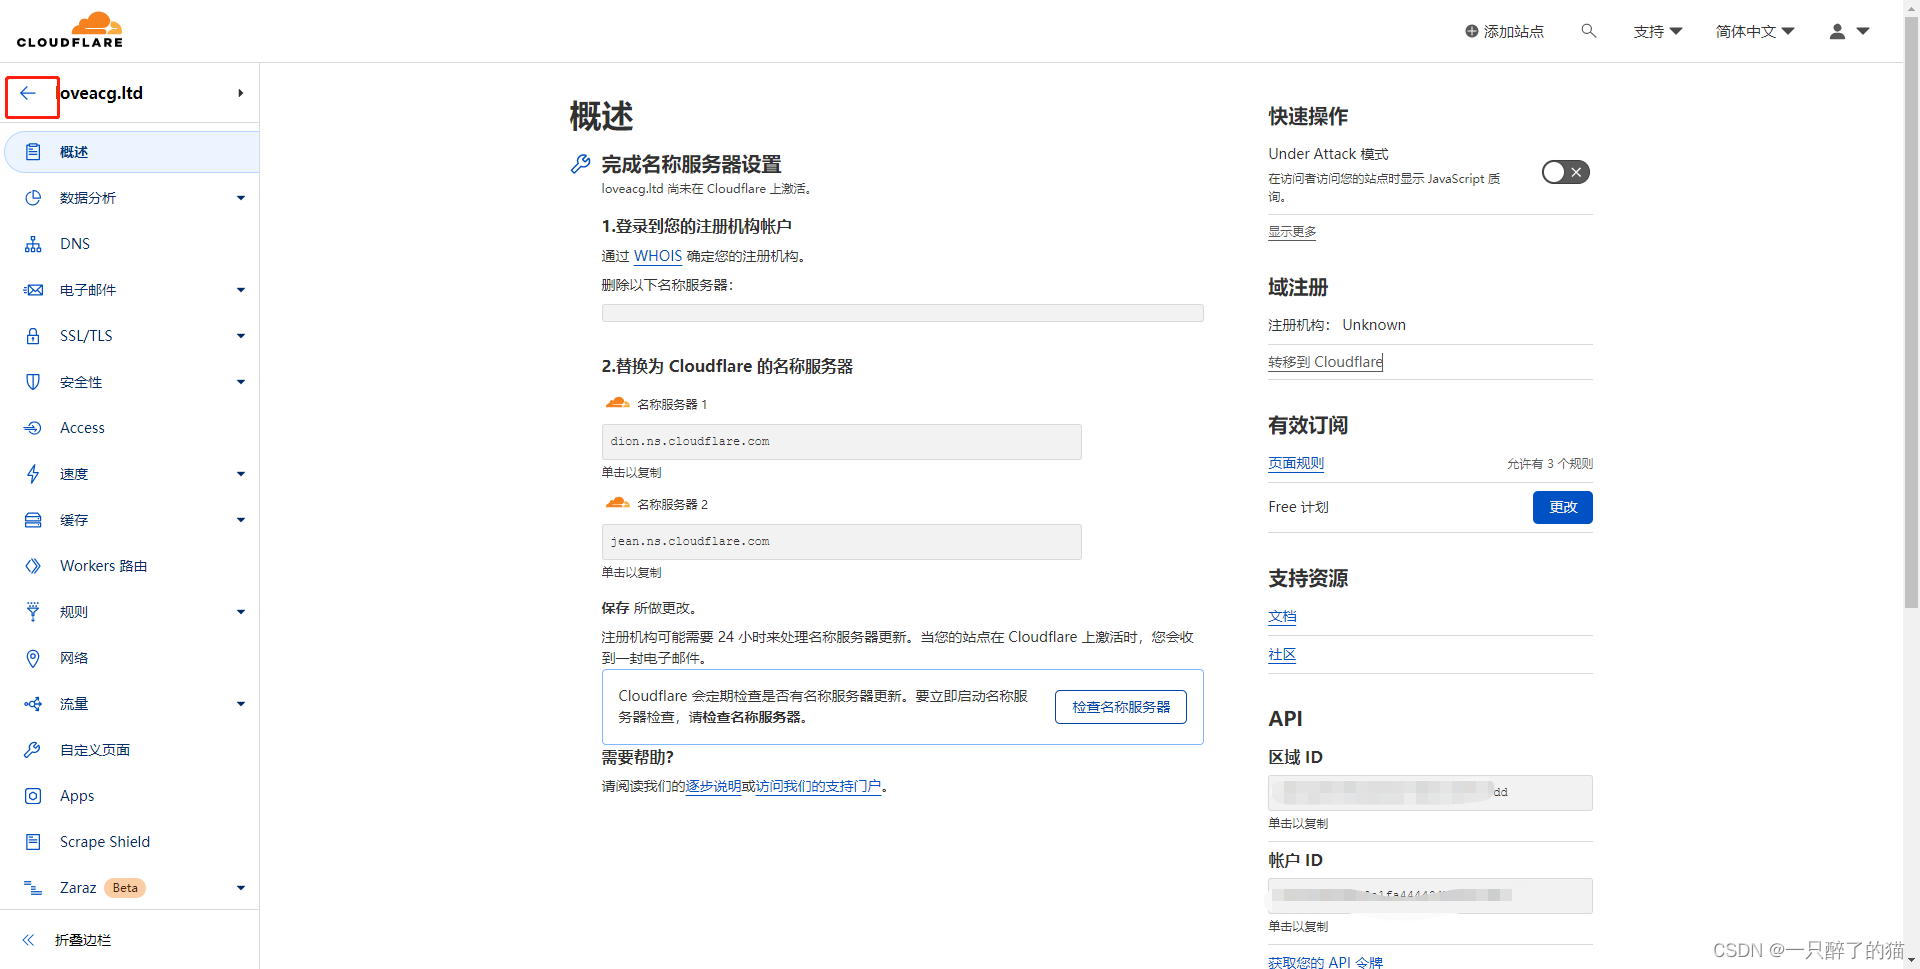Click the DNS network icon
Image resolution: width=1920 pixels, height=969 pixels.
tap(33, 244)
